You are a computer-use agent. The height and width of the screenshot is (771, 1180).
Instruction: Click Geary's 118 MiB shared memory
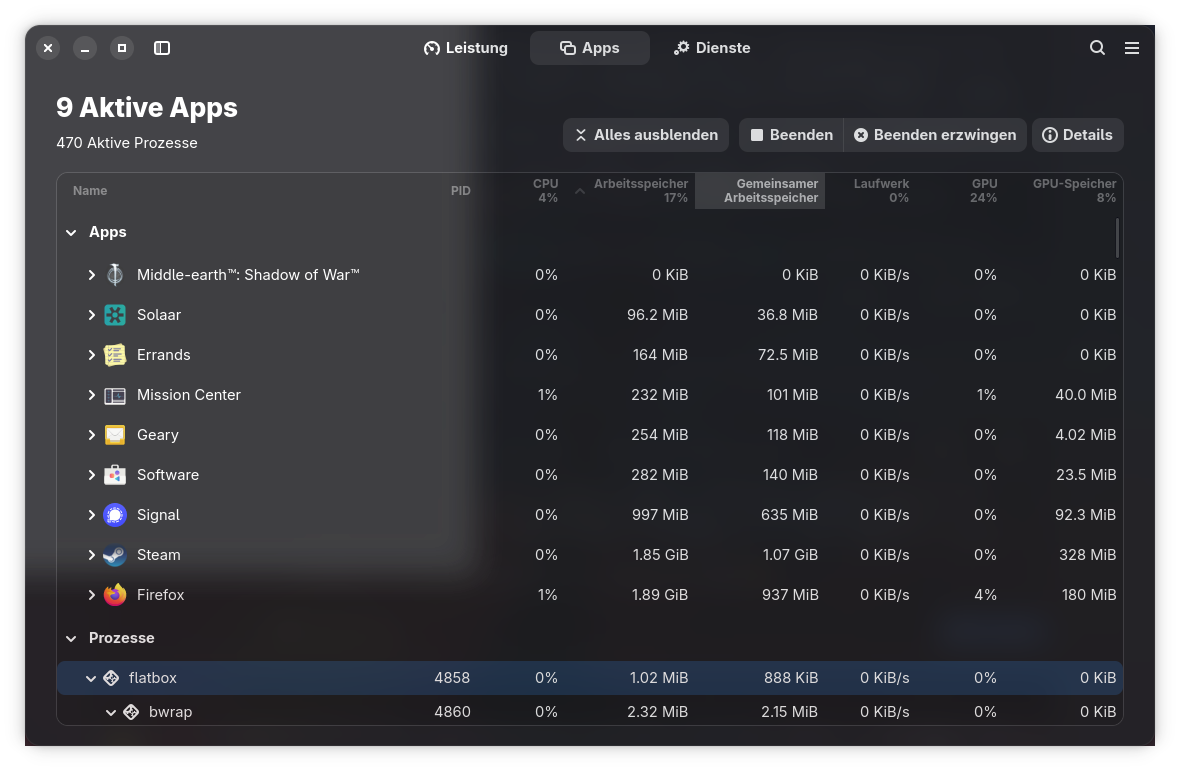(x=792, y=435)
